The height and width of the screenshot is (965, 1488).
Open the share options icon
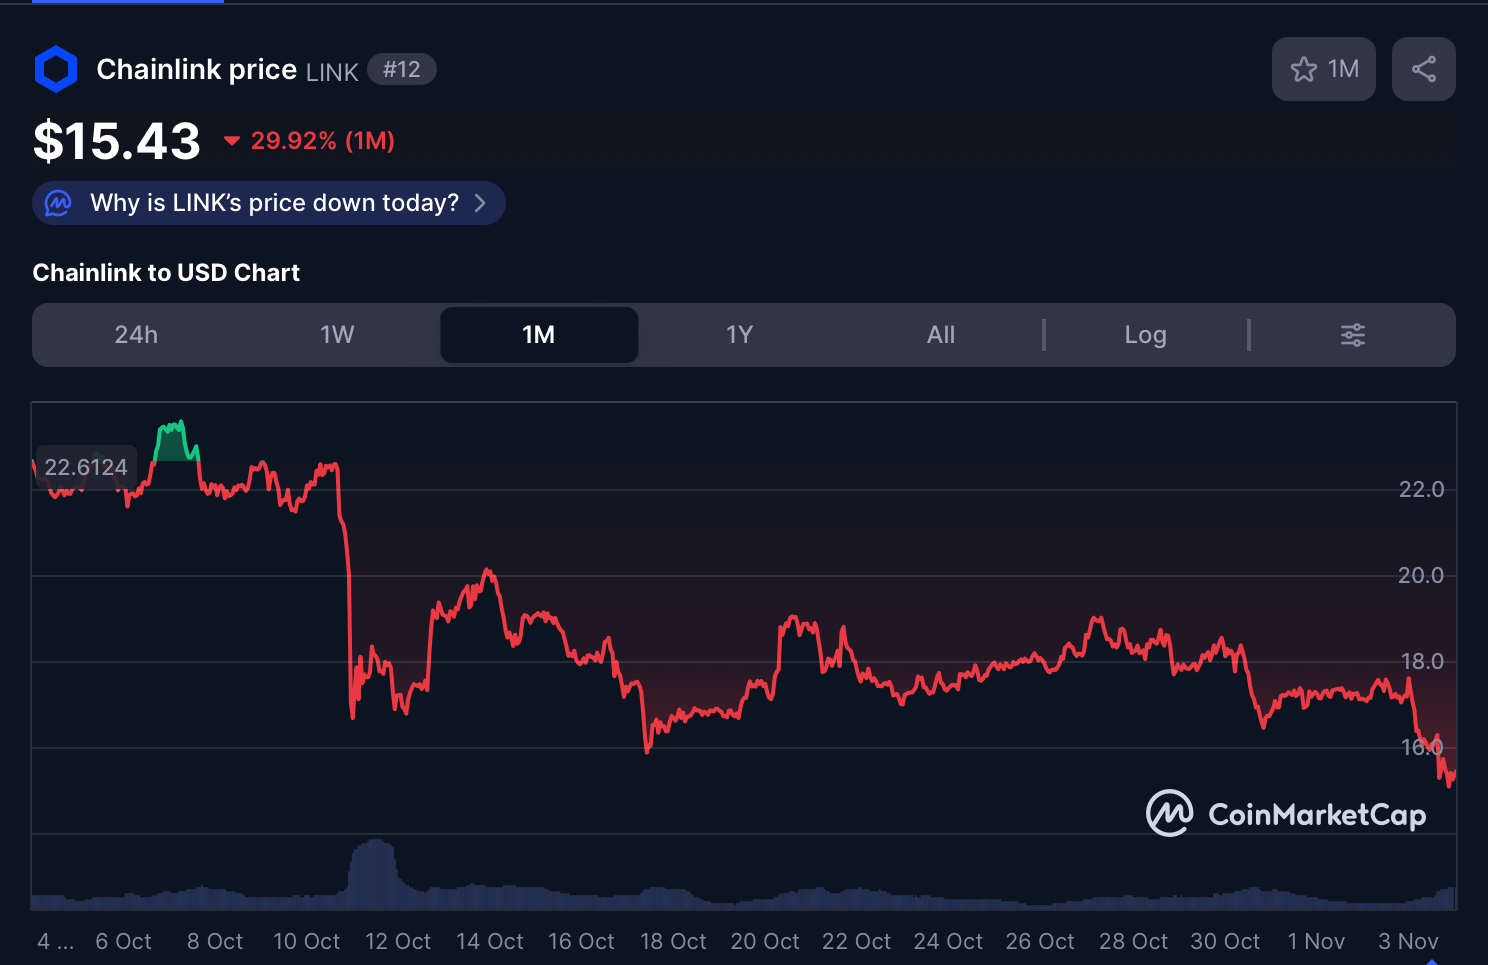[x=1424, y=69]
